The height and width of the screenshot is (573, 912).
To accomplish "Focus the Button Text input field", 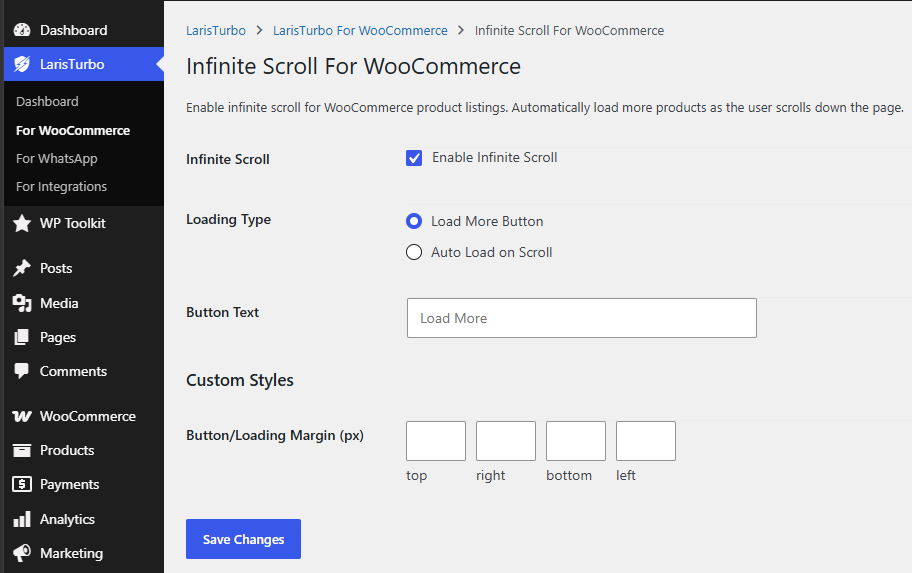I will pos(582,318).
